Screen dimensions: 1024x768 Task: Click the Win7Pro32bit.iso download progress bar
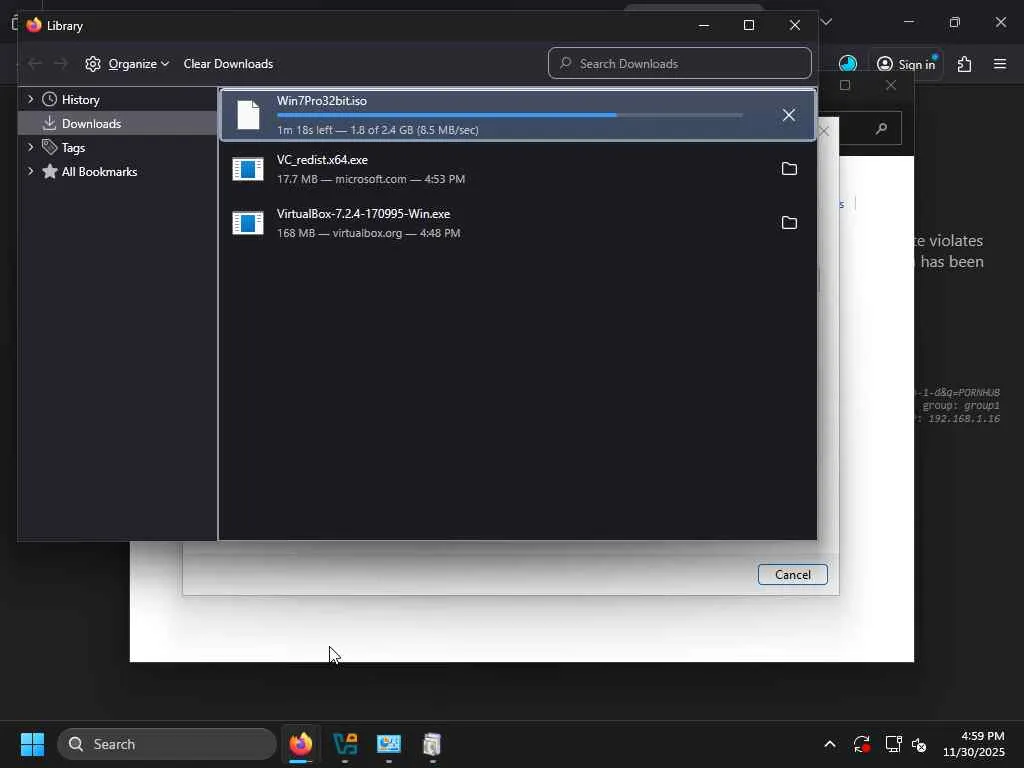click(509, 115)
